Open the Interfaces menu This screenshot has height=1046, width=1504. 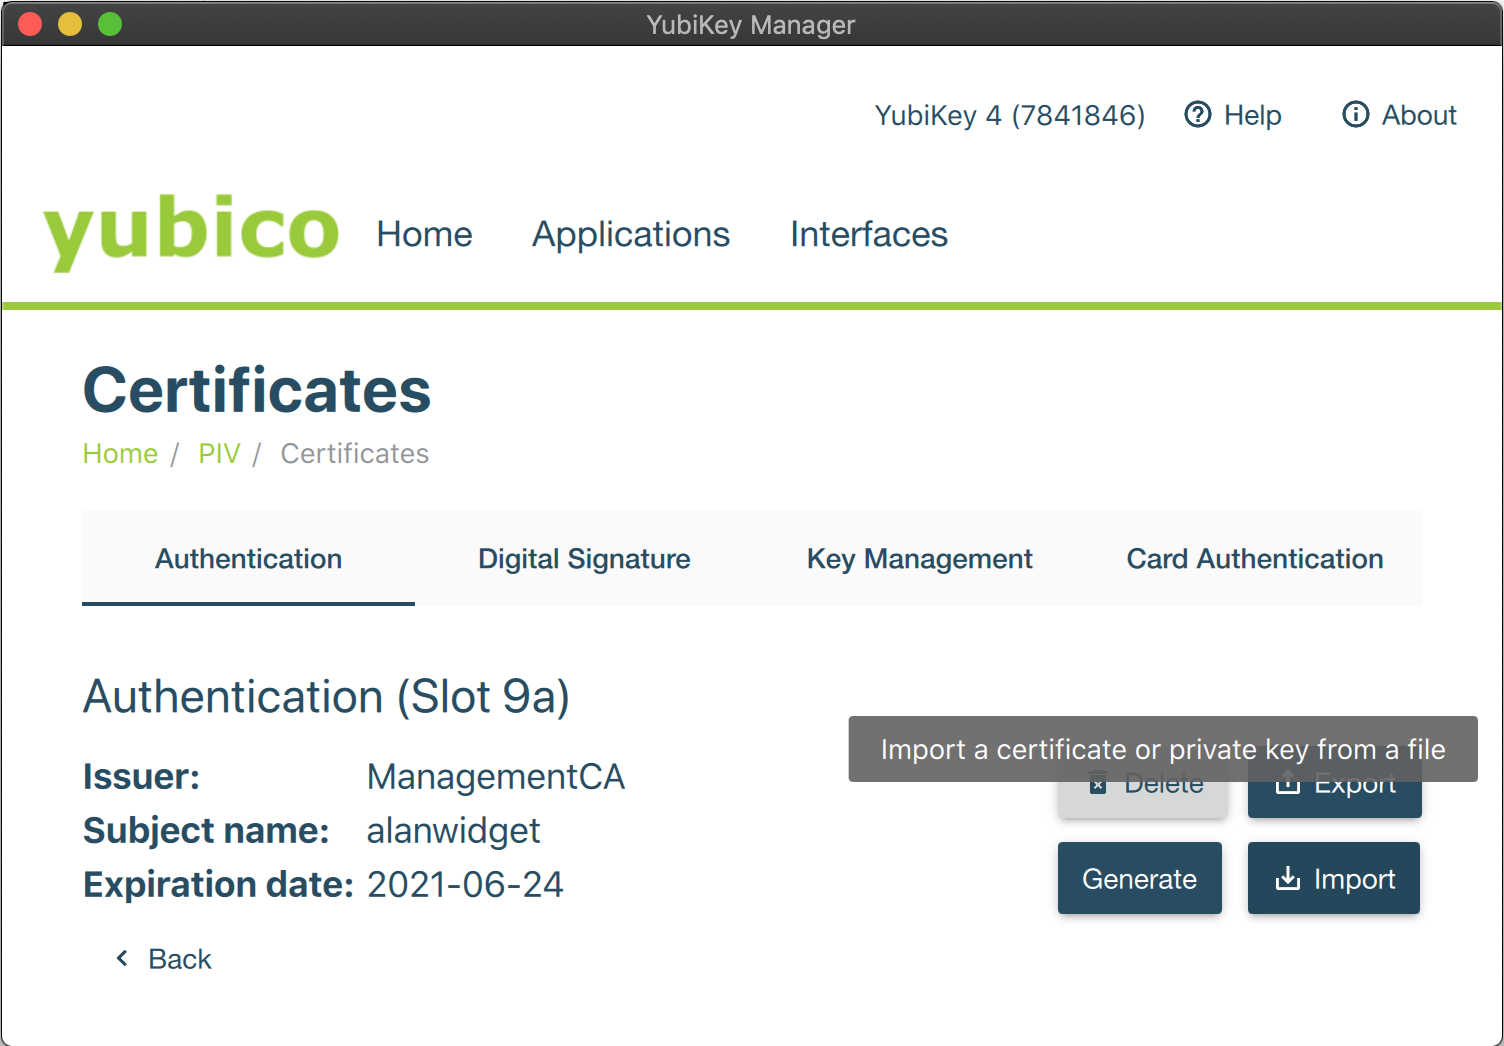click(x=868, y=234)
